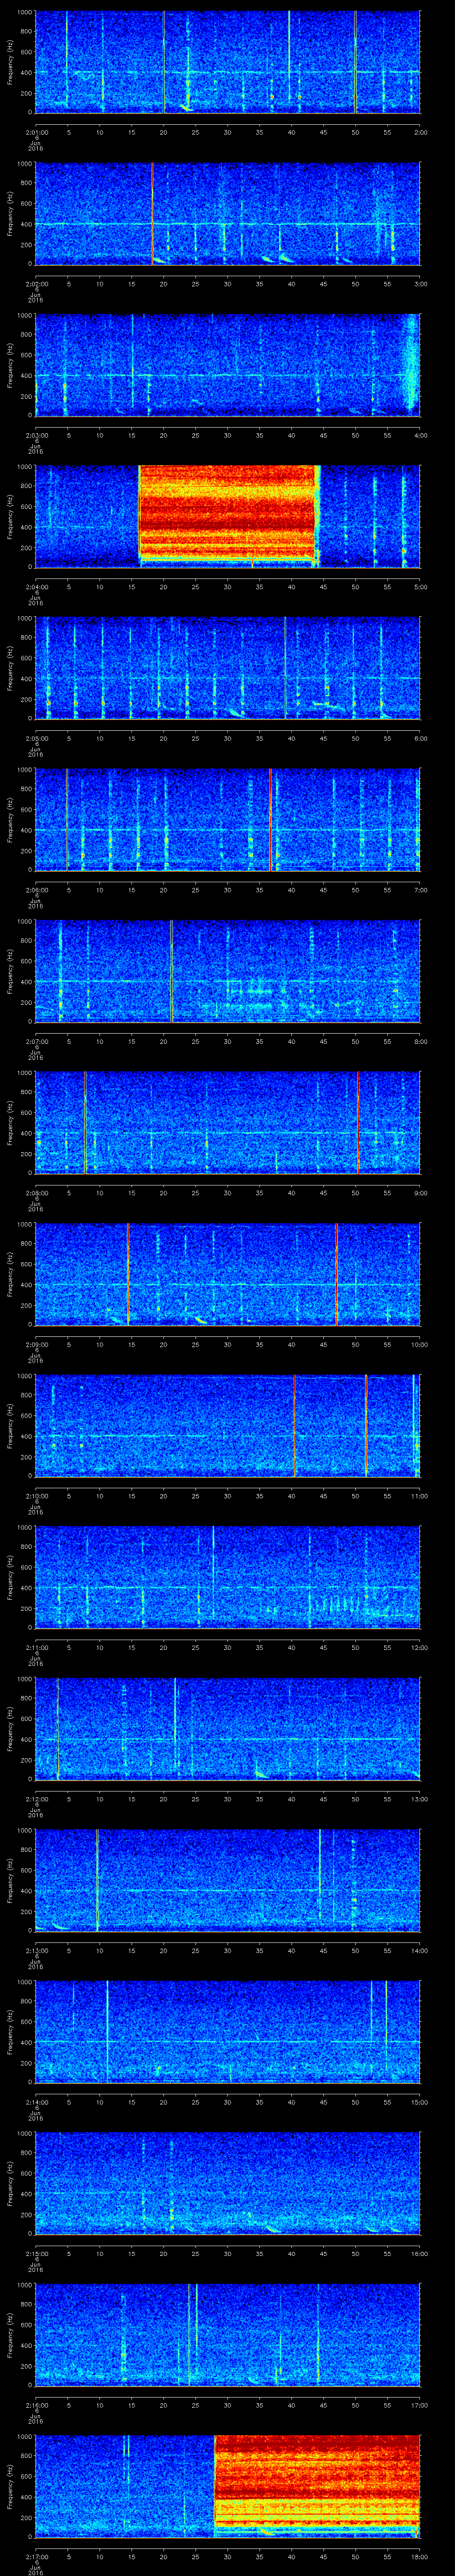Viewport: 455px width, 2576px height.
Task: Select the spectrogram panel starting at 2:08:00
Action: [227, 1122]
